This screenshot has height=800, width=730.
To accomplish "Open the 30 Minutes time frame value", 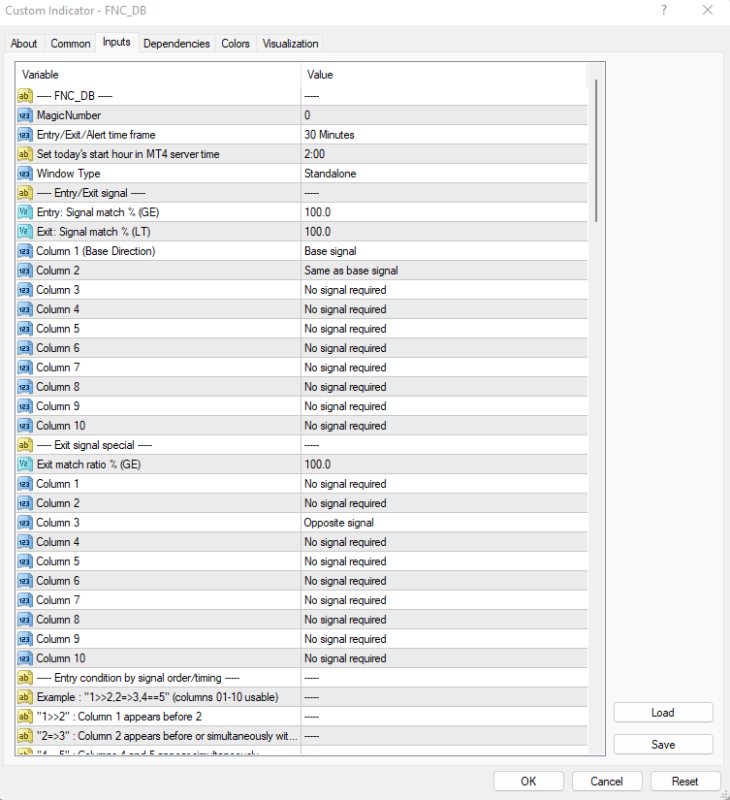I will coord(444,135).
